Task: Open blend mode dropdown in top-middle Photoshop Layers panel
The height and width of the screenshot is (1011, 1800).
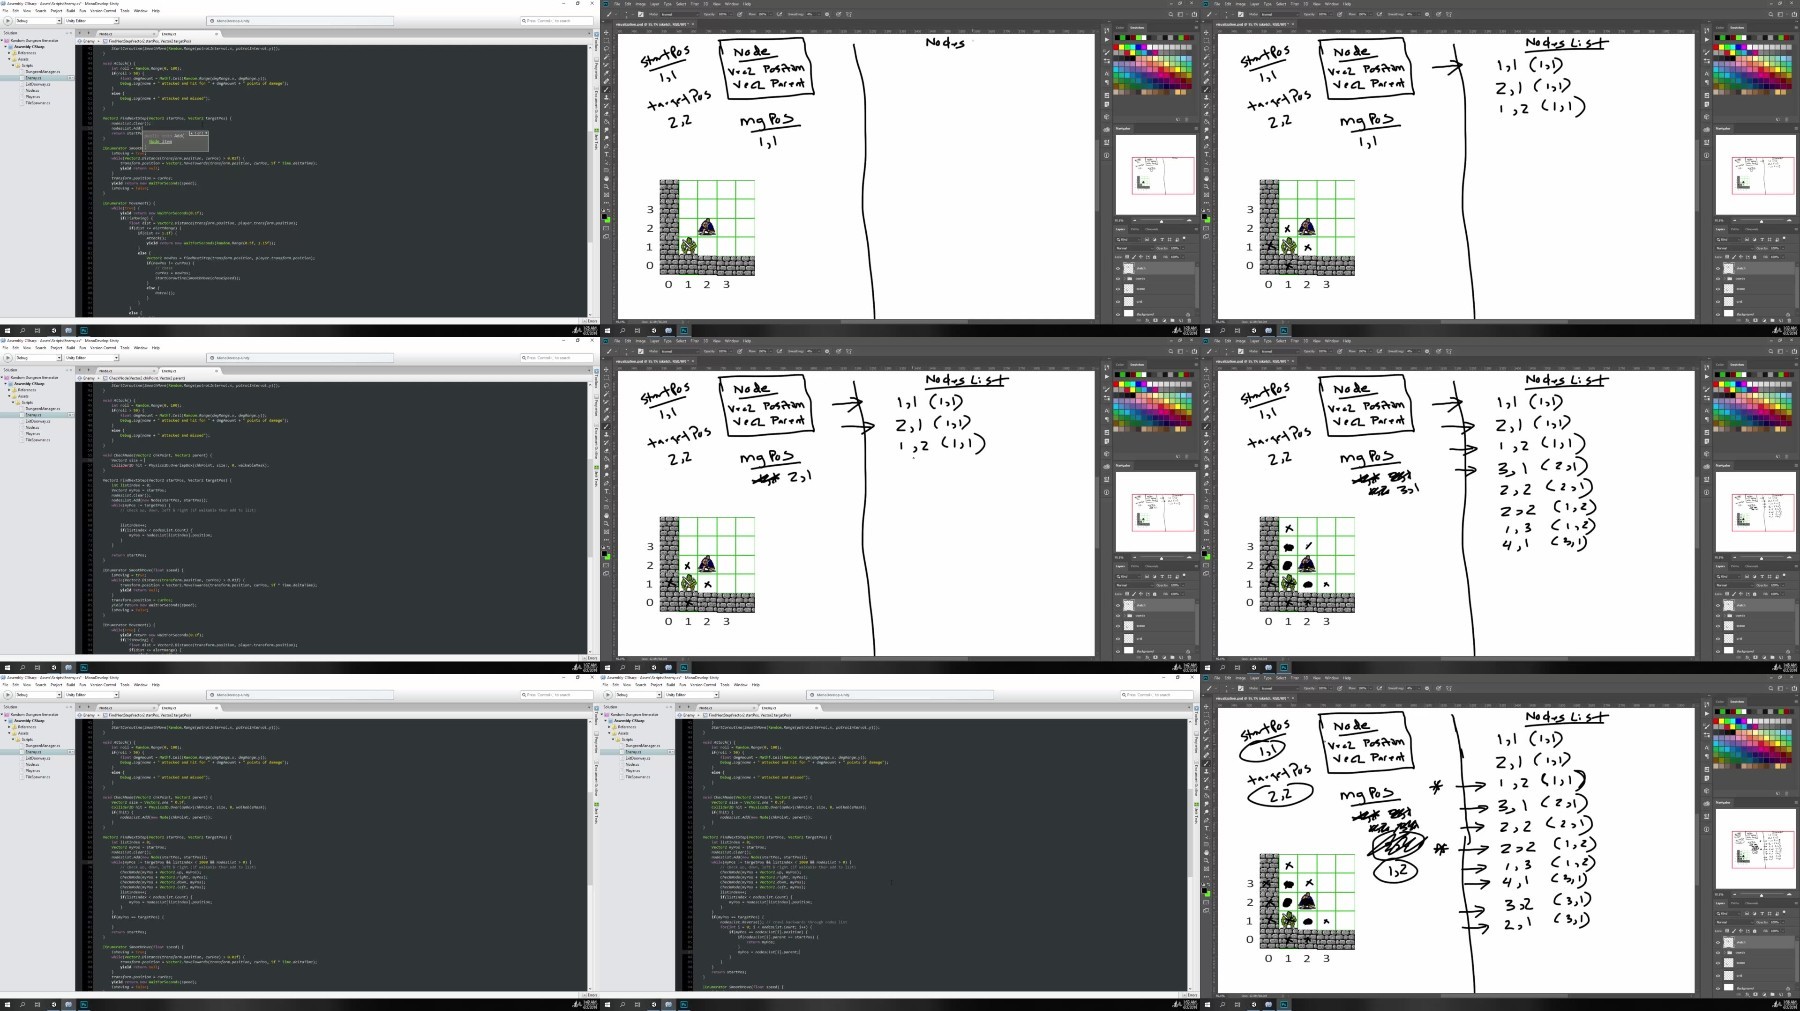Action: [x=1134, y=248]
